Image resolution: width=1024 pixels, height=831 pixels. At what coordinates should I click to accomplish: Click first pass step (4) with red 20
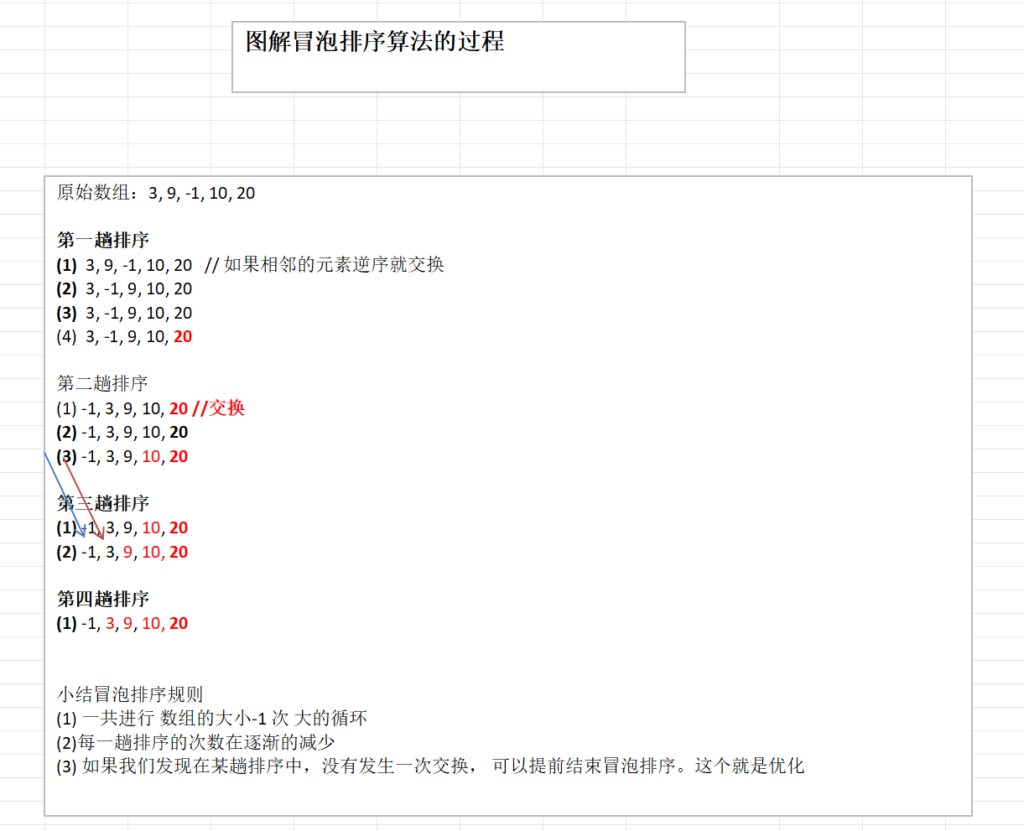point(124,336)
